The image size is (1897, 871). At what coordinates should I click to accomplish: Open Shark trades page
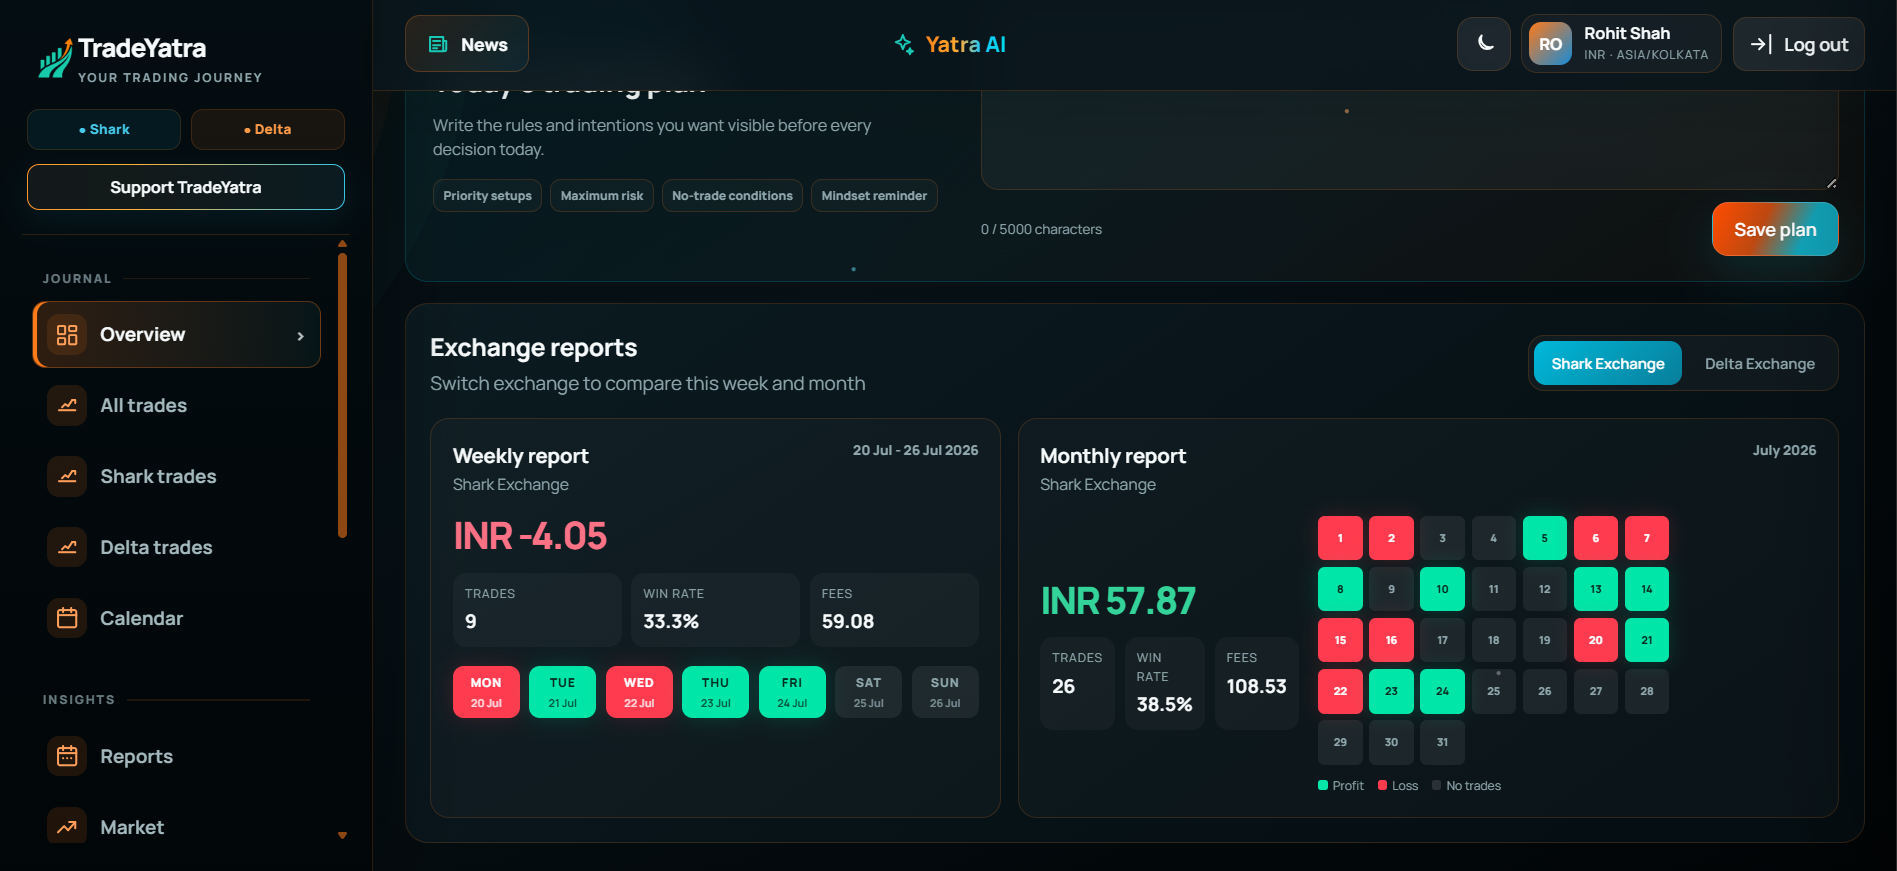tap(158, 476)
